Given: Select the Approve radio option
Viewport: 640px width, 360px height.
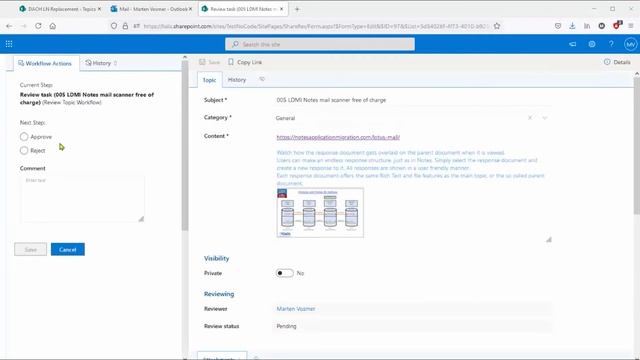Looking at the screenshot, I should pyautogui.click(x=24, y=137).
